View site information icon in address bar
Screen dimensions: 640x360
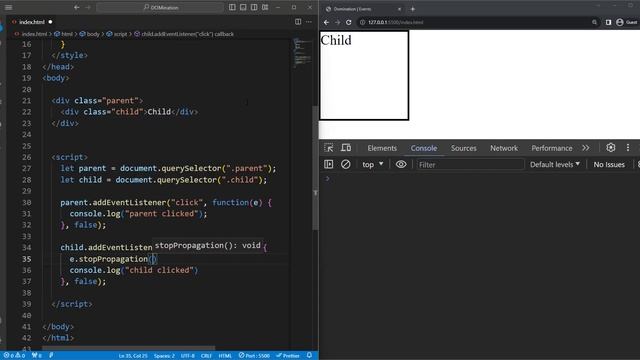click(x=362, y=22)
